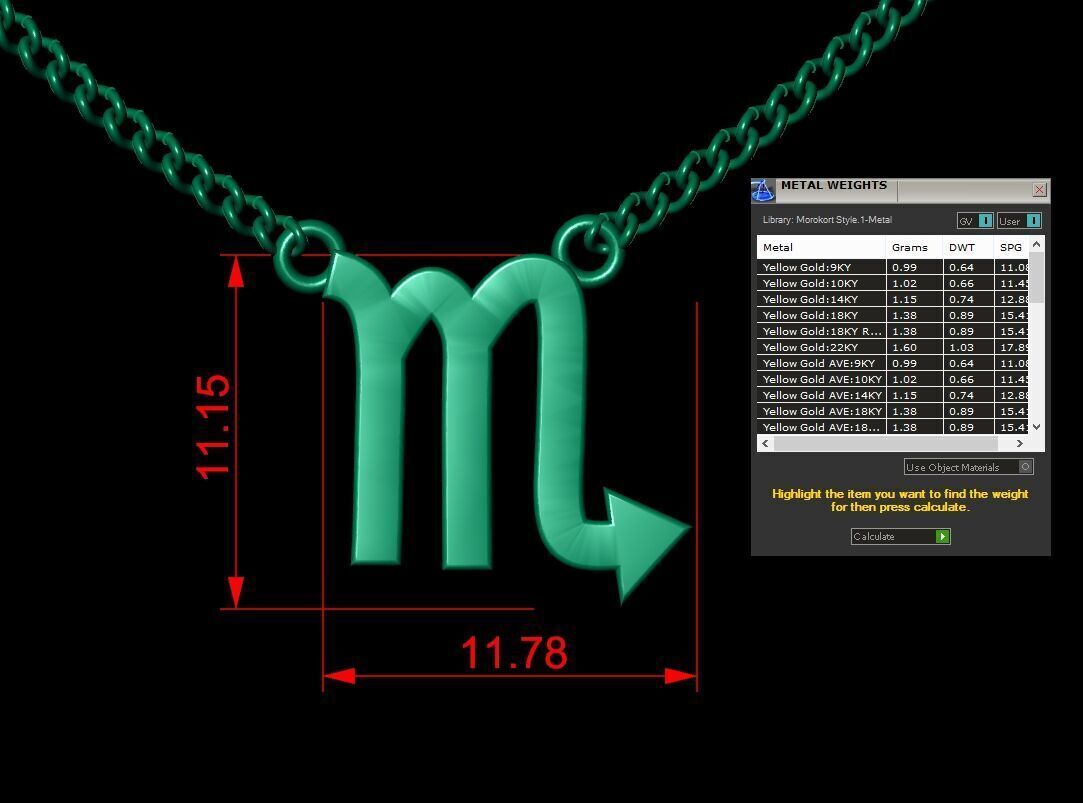1083x803 pixels.
Task: Click the Library: Morokort Style.1-Metal label
Action: tap(827, 220)
